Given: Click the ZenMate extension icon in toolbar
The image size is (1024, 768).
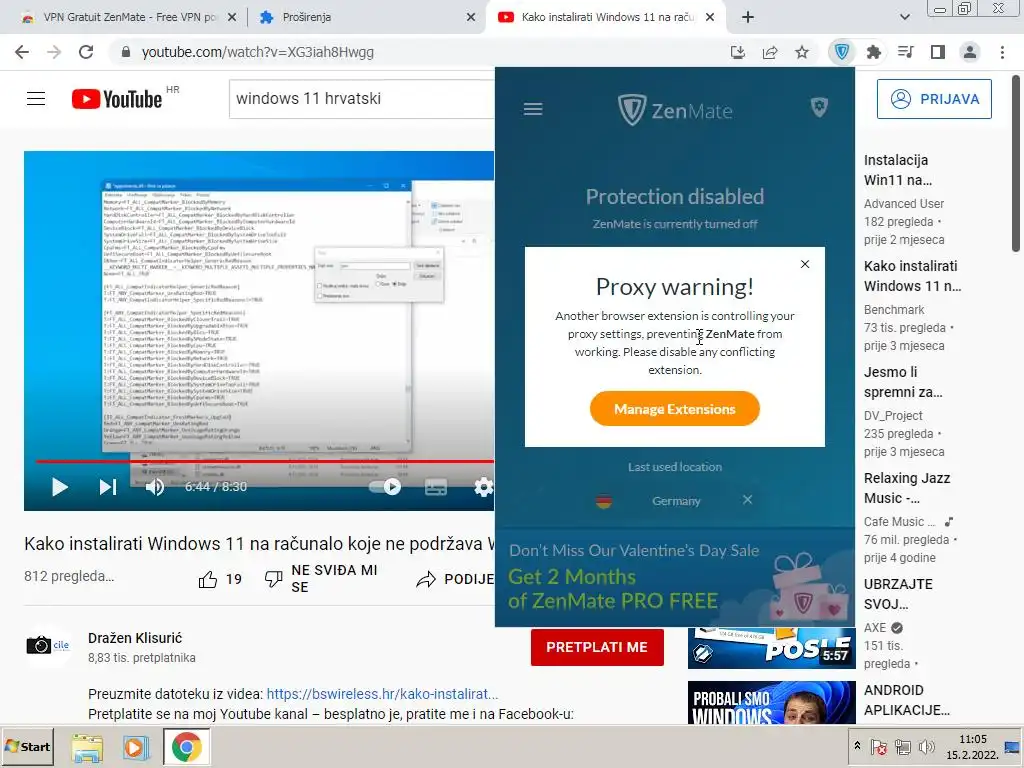Looking at the screenshot, I should (842, 52).
